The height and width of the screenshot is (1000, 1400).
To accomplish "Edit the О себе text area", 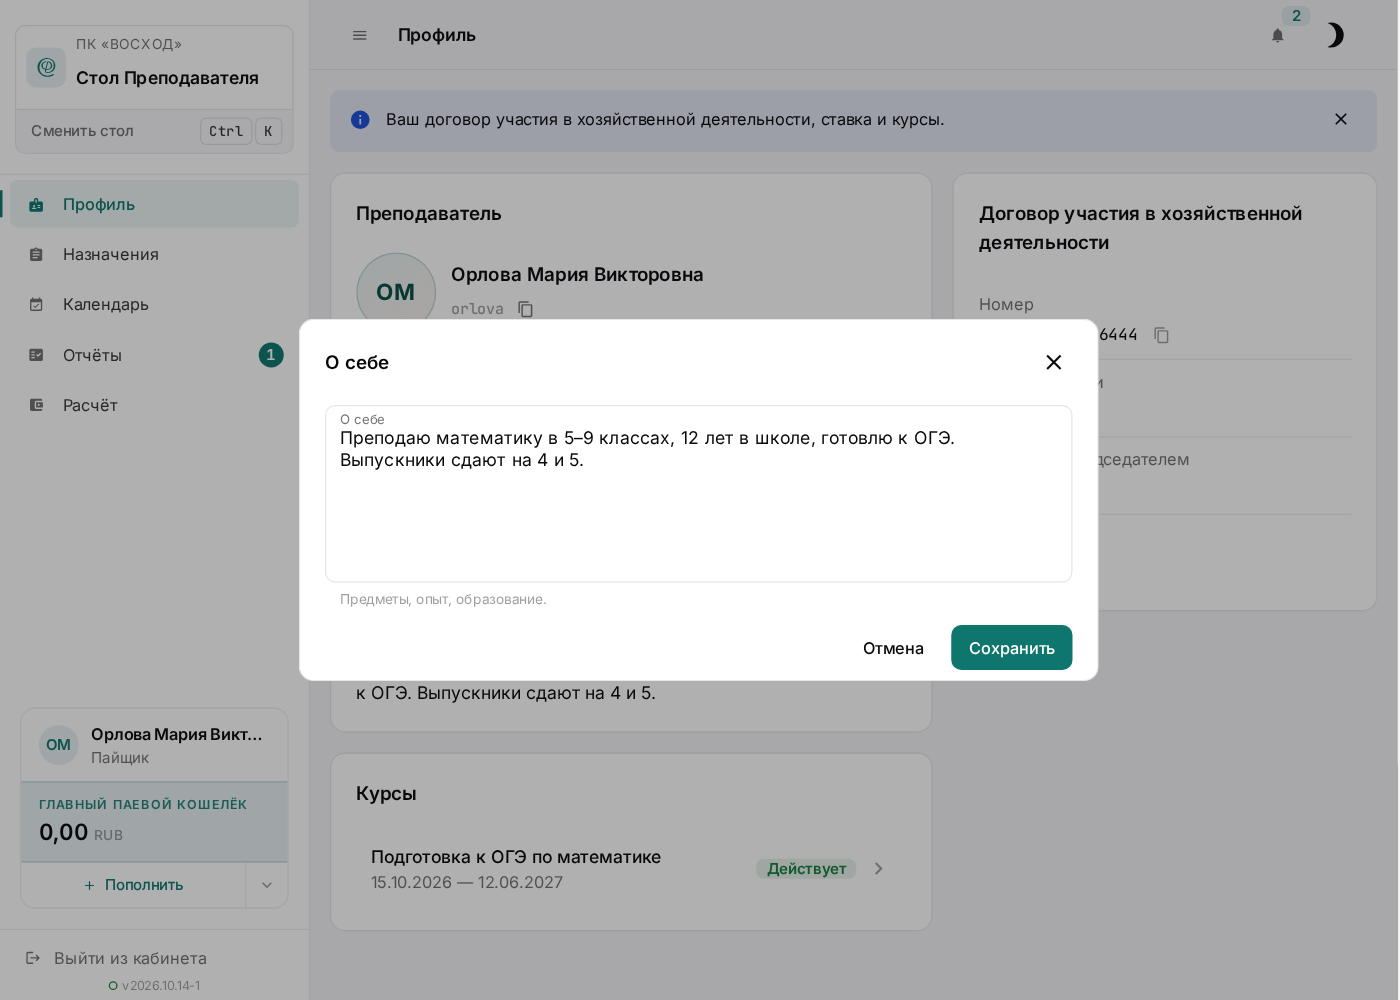I will [x=698, y=494].
